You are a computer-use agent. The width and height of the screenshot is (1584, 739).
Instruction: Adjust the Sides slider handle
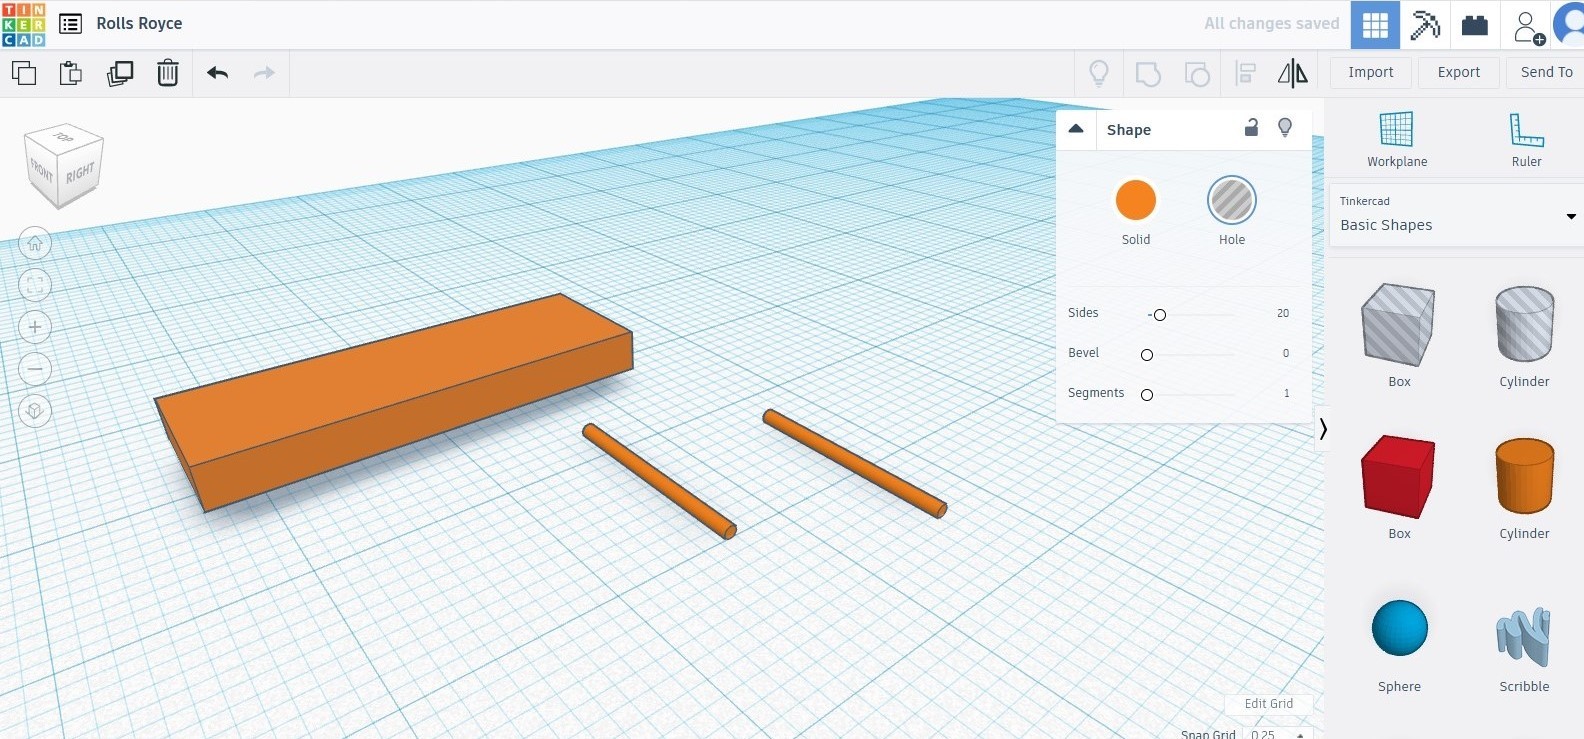coord(1160,315)
